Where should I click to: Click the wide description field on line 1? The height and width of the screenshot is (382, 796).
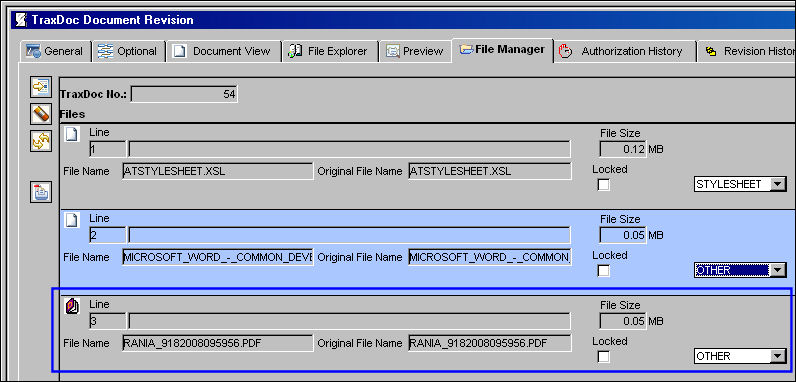click(x=349, y=149)
